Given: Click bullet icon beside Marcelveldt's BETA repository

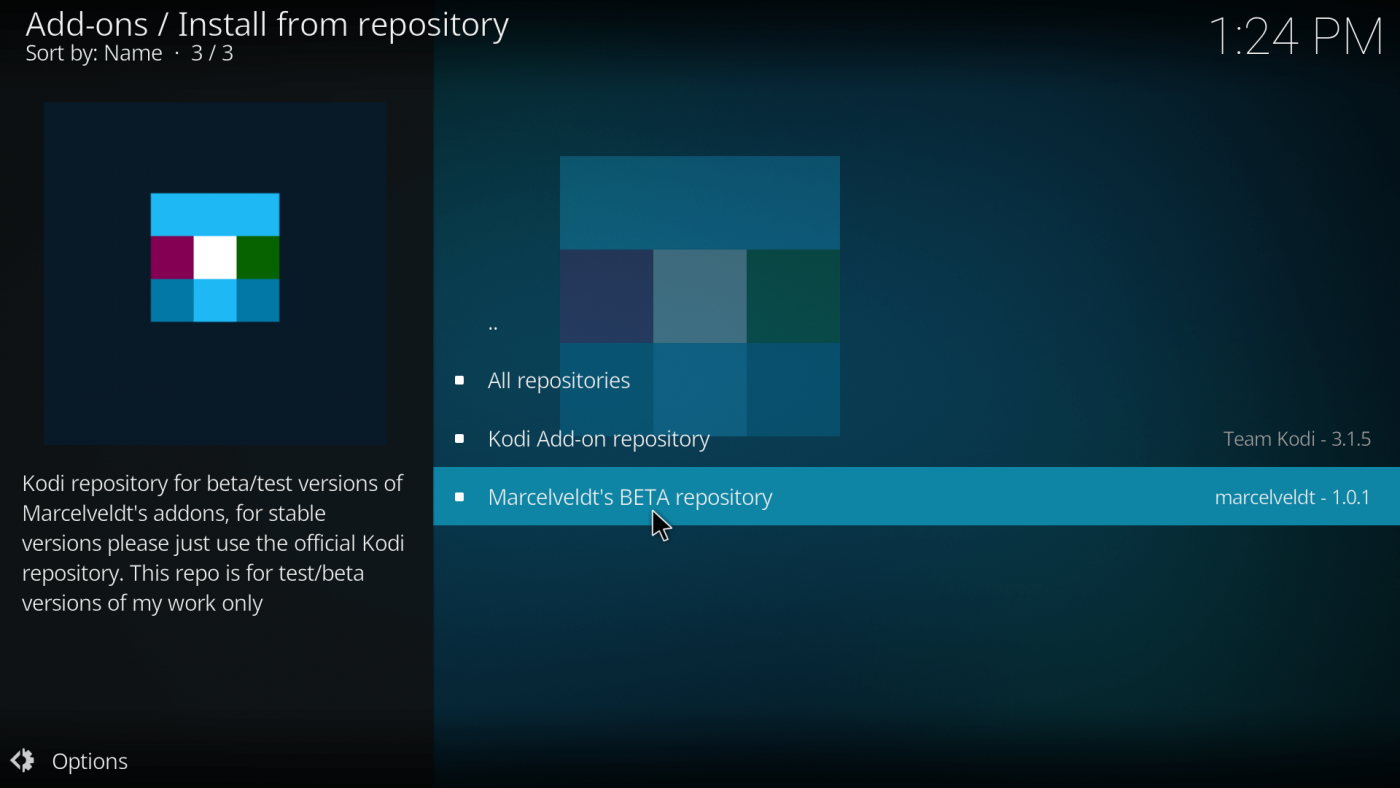Looking at the screenshot, I should [460, 496].
